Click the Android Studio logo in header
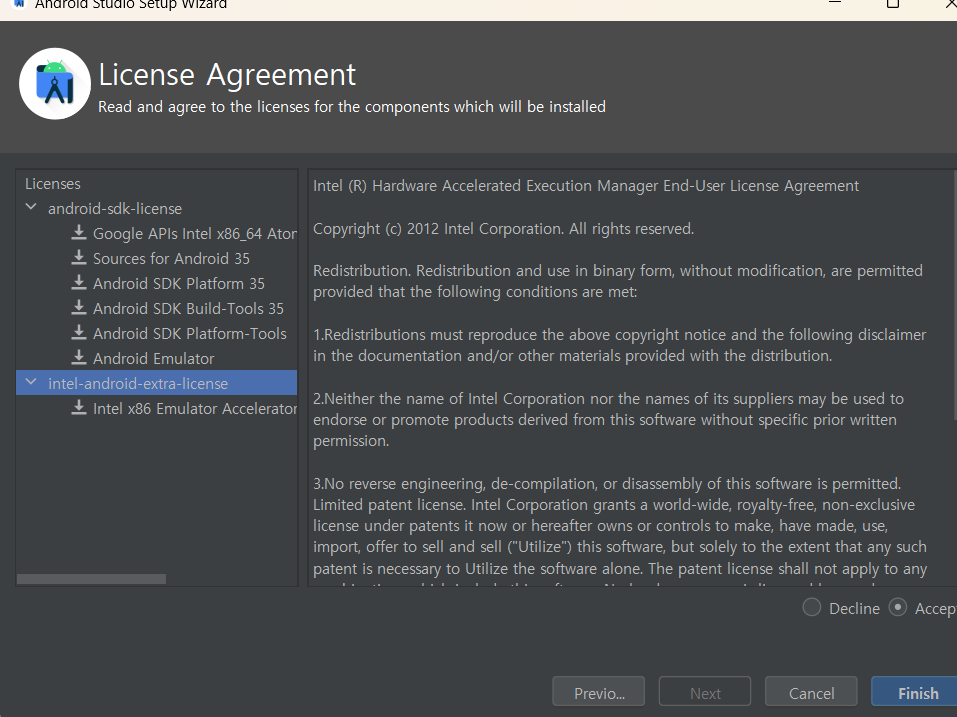 (x=55, y=84)
